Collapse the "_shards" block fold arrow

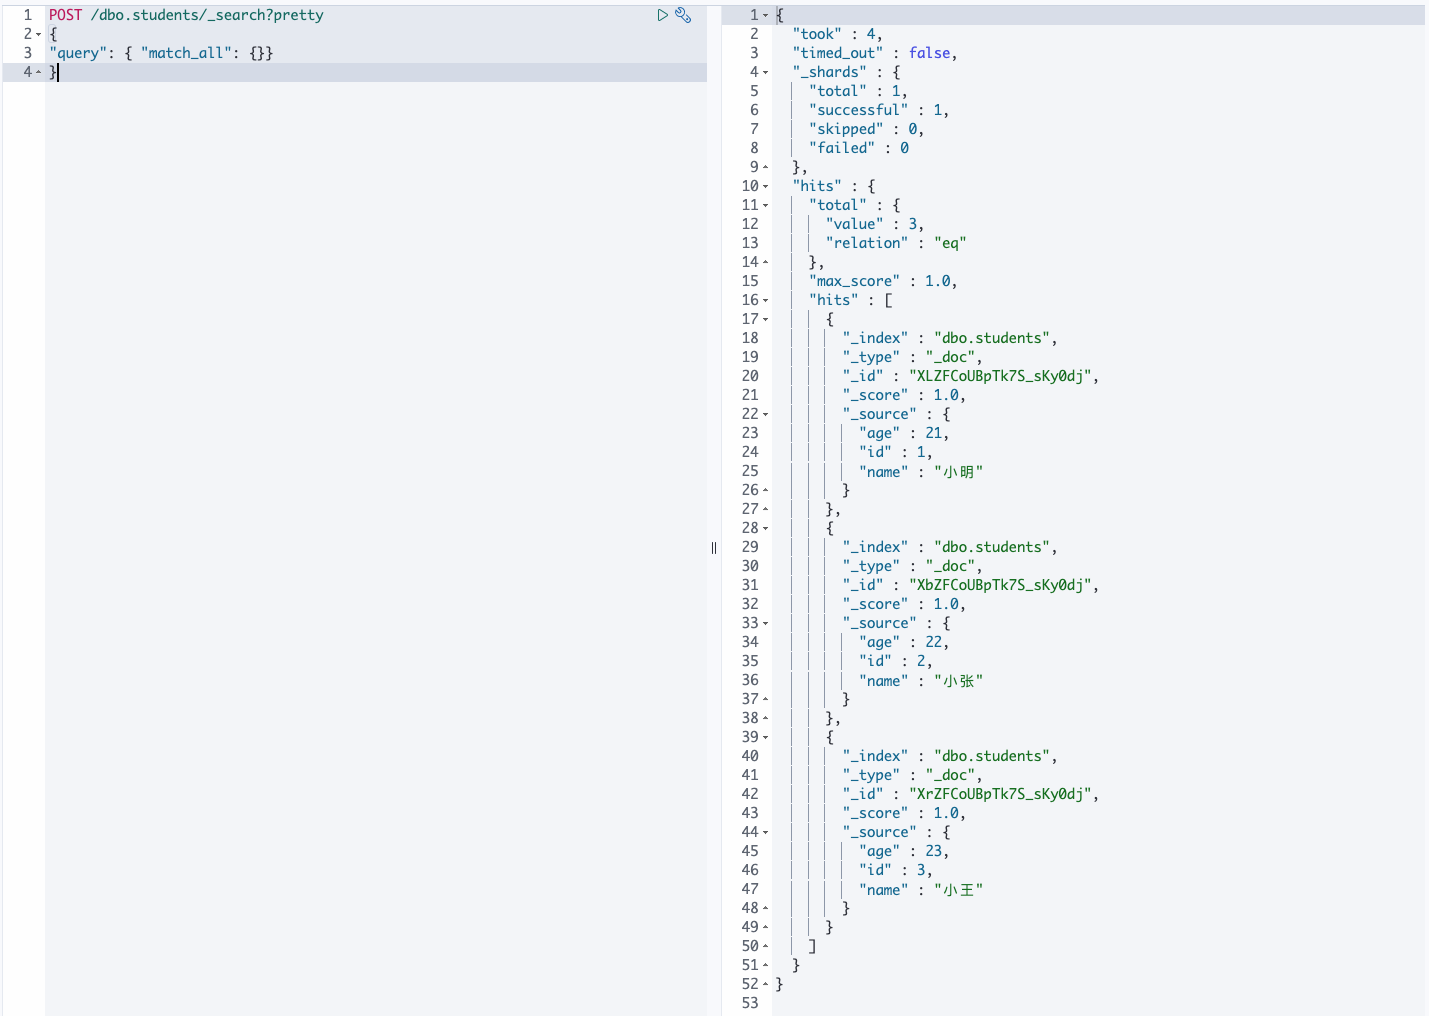pyautogui.click(x=766, y=72)
